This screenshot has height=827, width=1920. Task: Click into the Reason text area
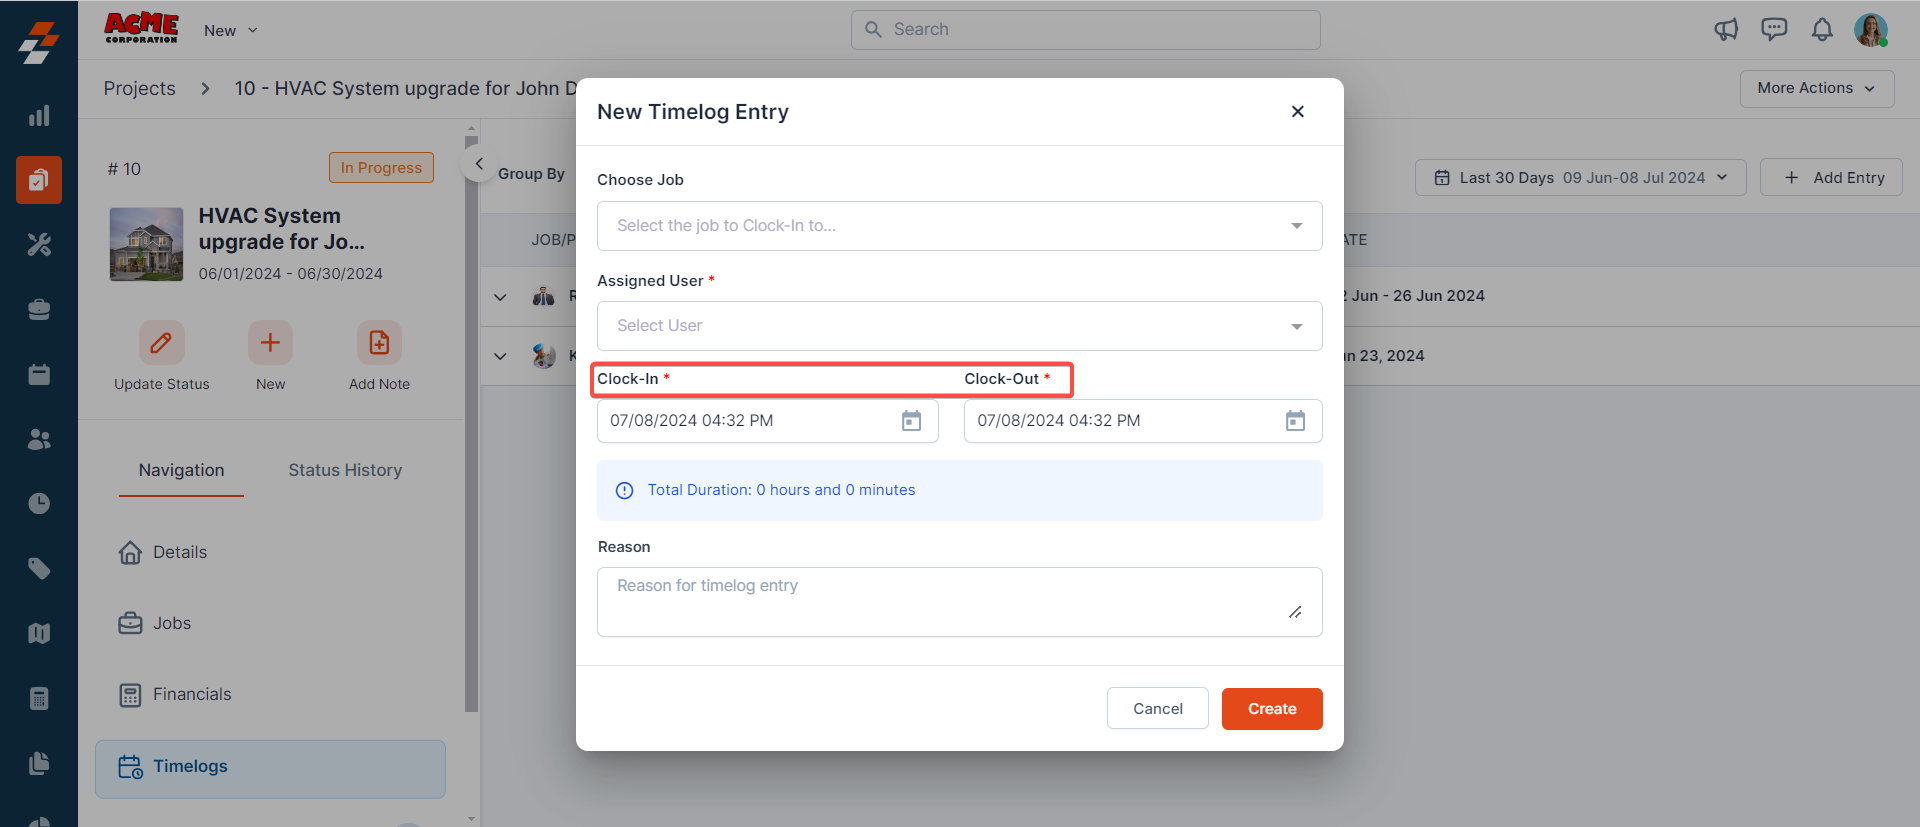point(959,602)
